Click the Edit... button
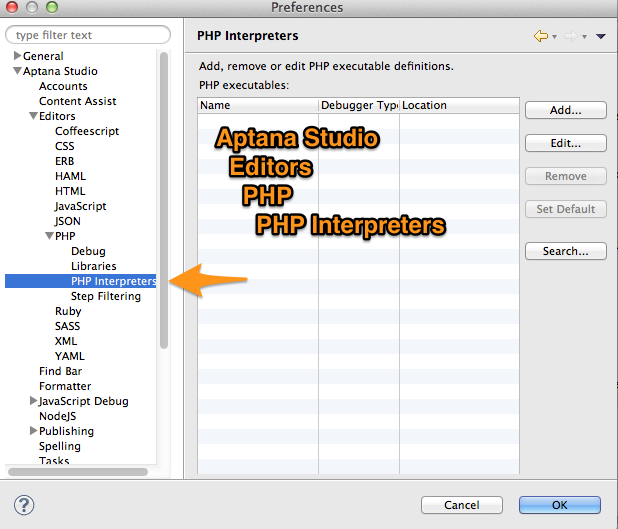This screenshot has height=529, width=618. (x=566, y=143)
